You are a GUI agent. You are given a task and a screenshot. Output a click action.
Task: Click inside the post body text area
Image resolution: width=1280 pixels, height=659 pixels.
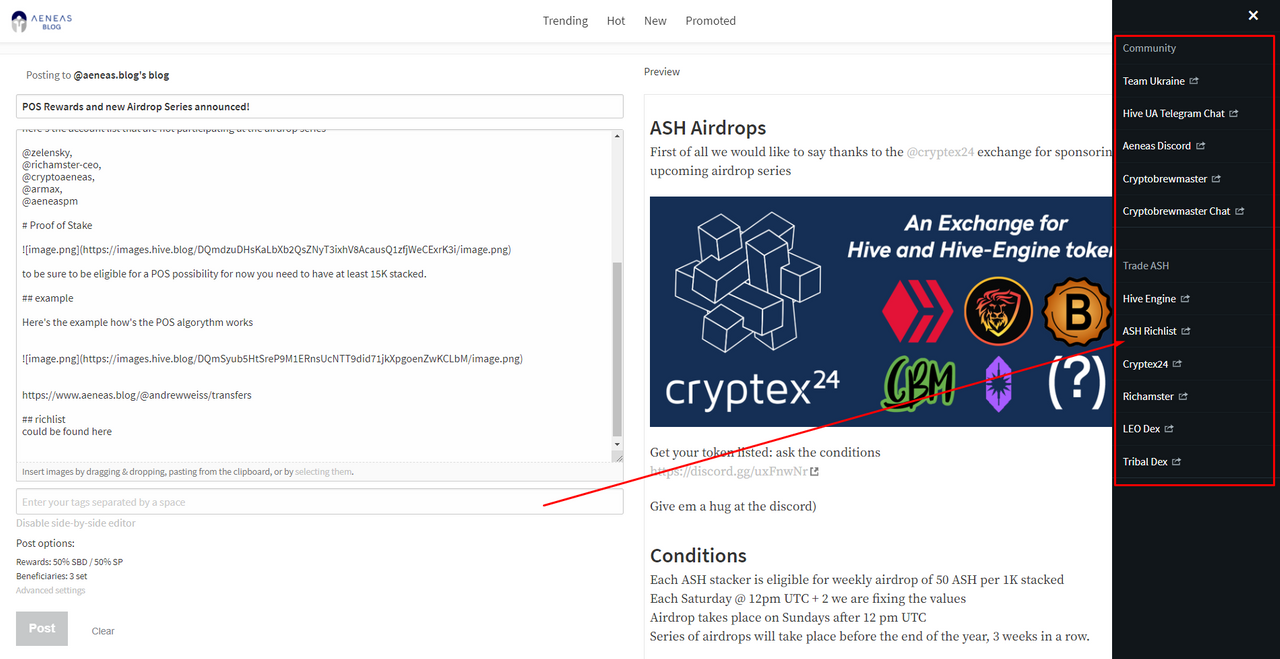click(x=313, y=296)
